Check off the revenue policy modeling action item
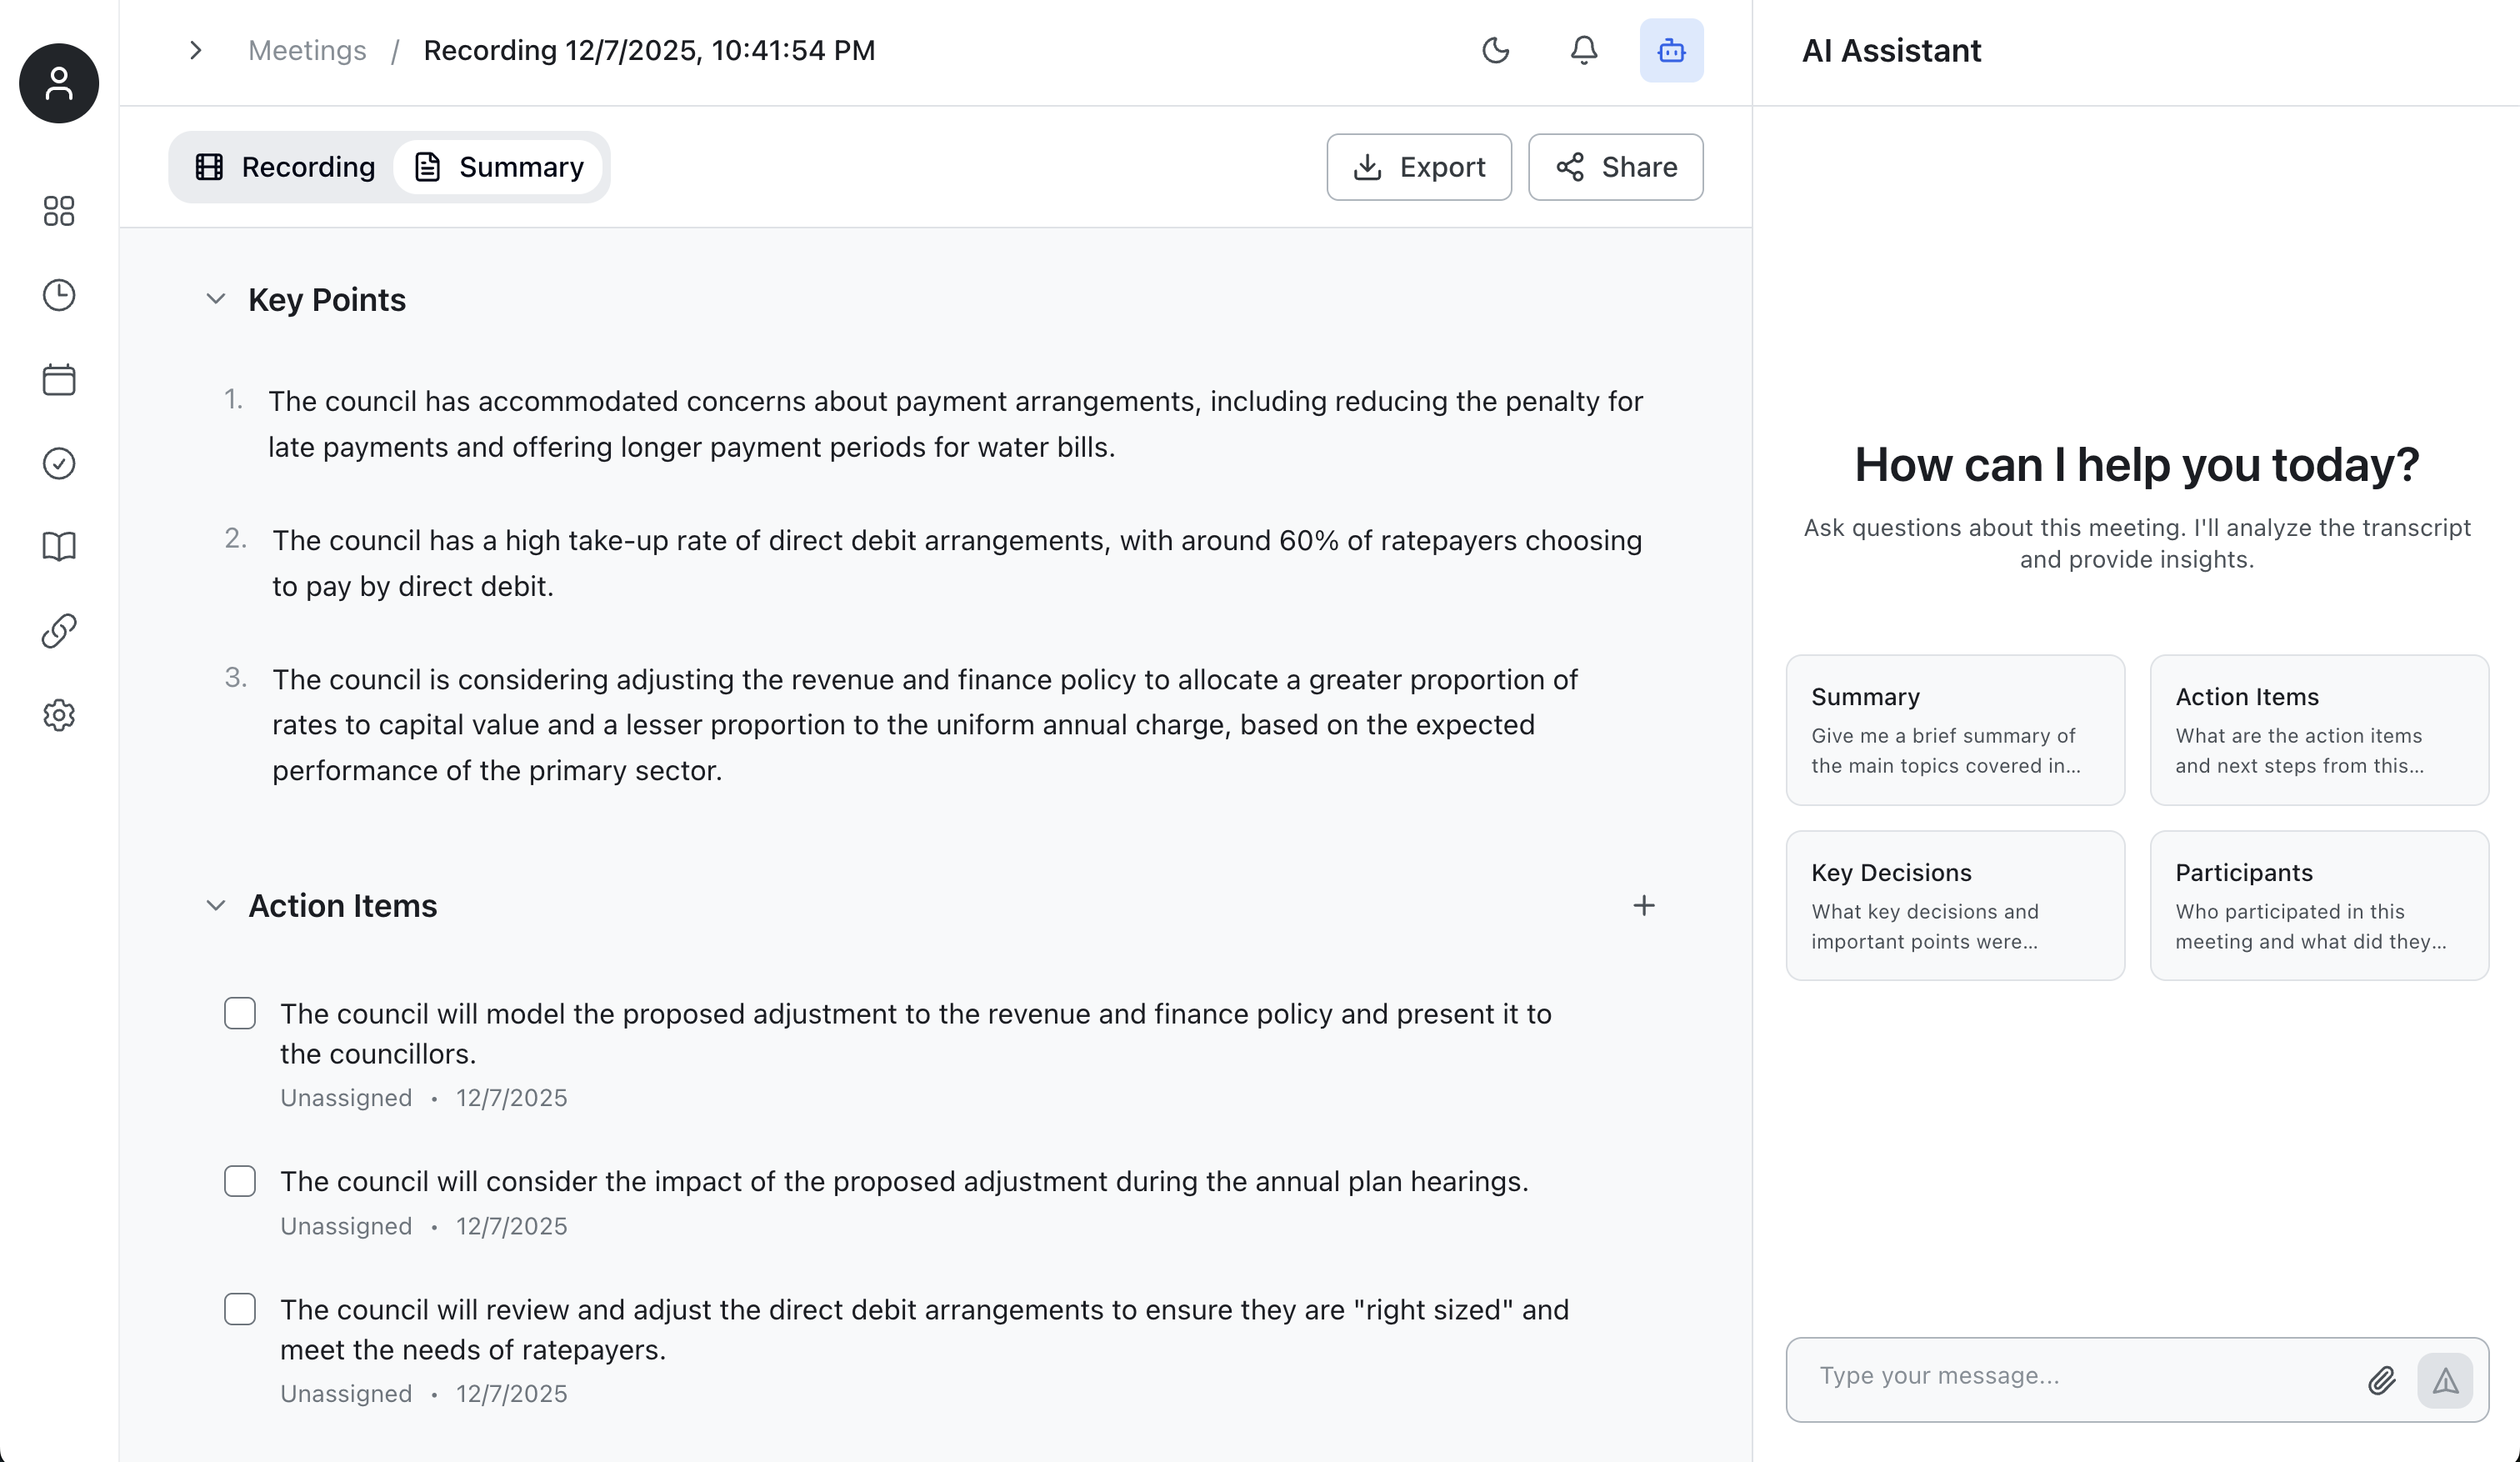 (240, 1013)
